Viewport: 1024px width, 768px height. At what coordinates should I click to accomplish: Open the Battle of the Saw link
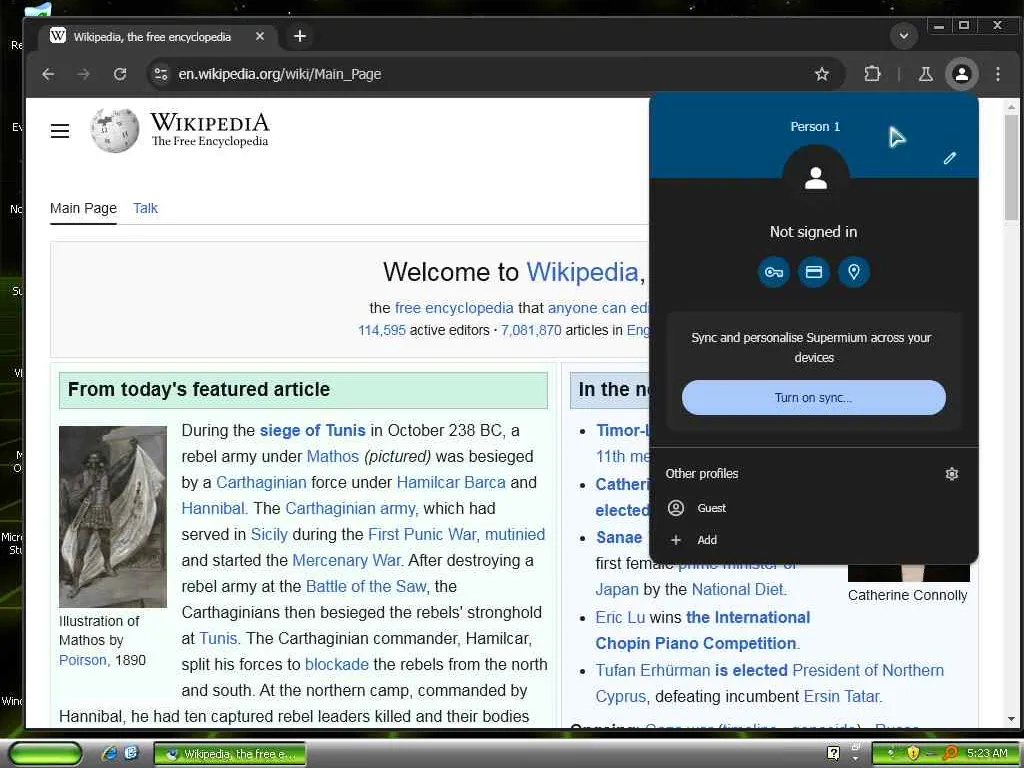point(367,586)
